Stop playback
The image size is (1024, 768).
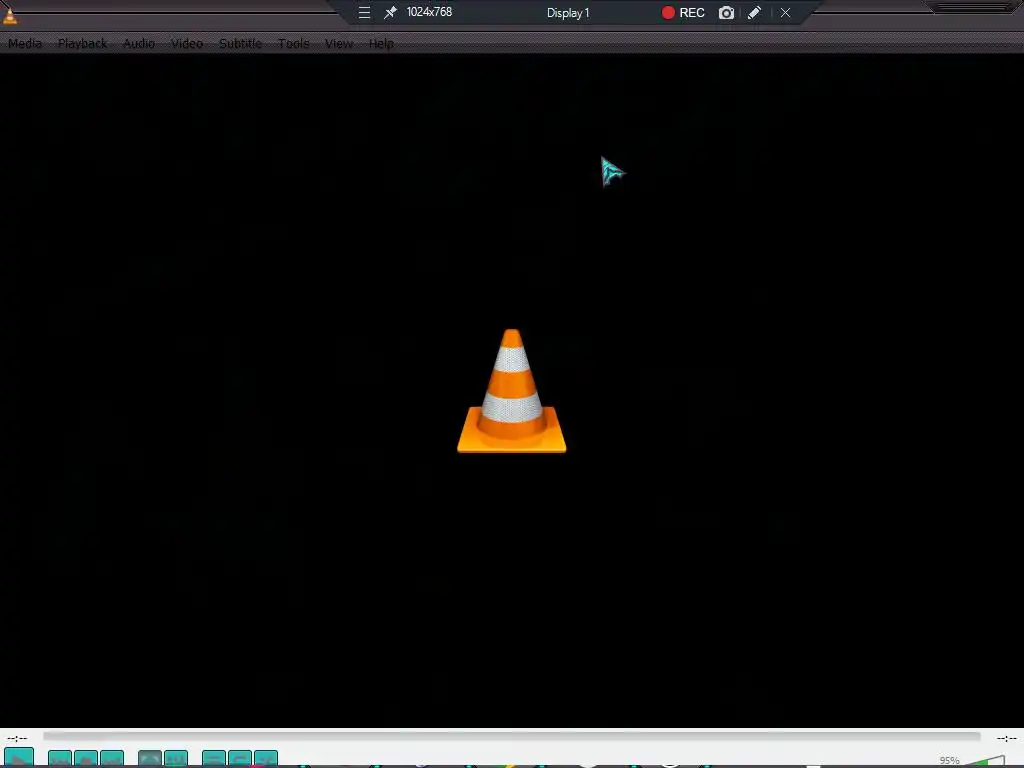coord(86,759)
